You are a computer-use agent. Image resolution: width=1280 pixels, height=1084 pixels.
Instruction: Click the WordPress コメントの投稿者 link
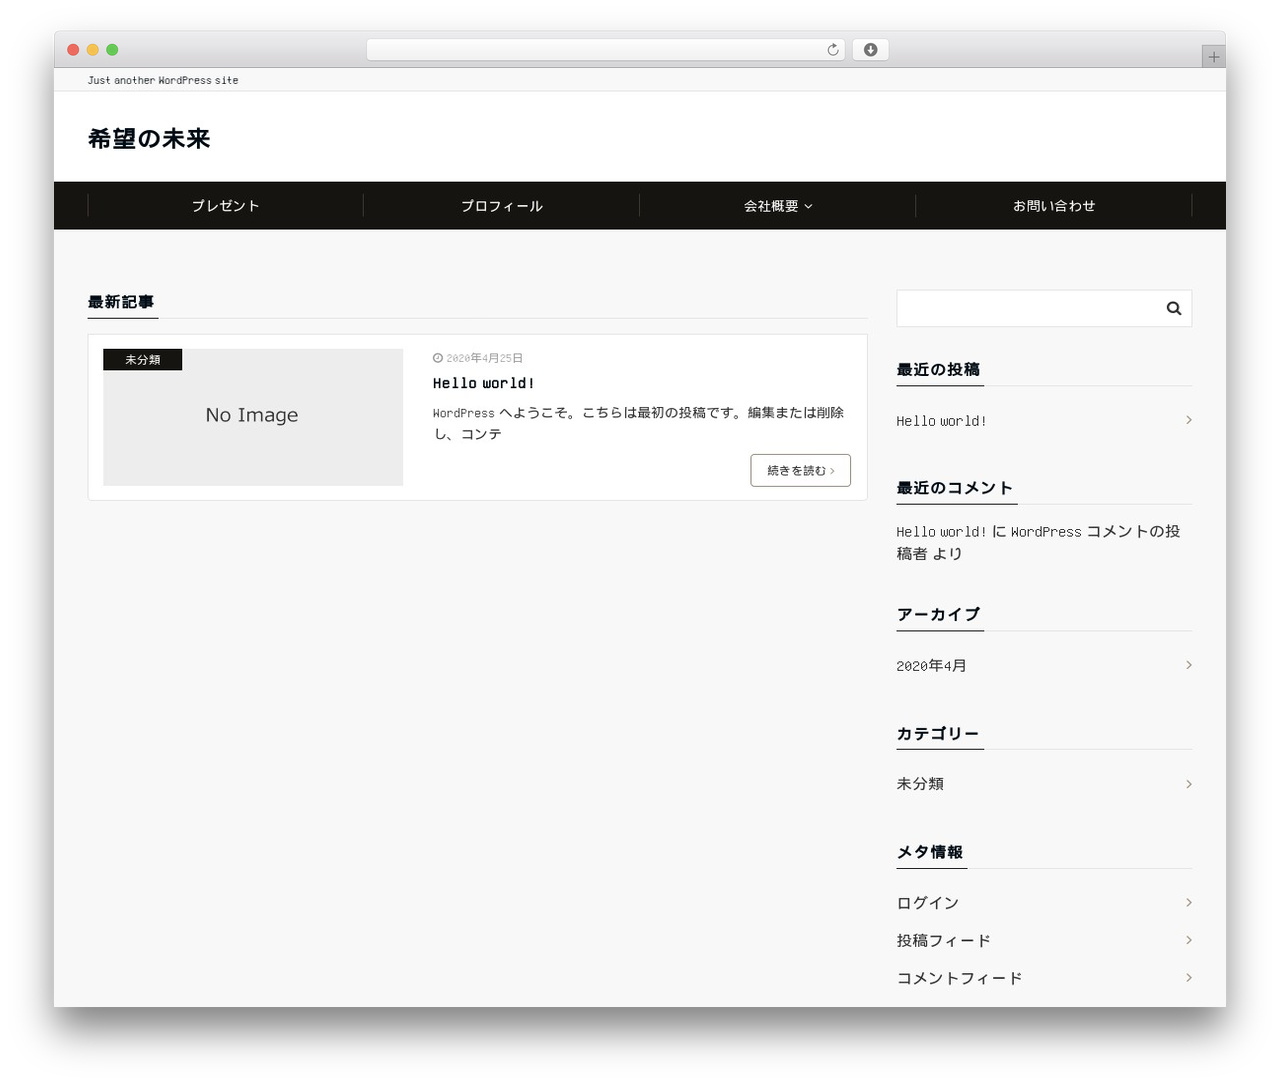(1038, 542)
